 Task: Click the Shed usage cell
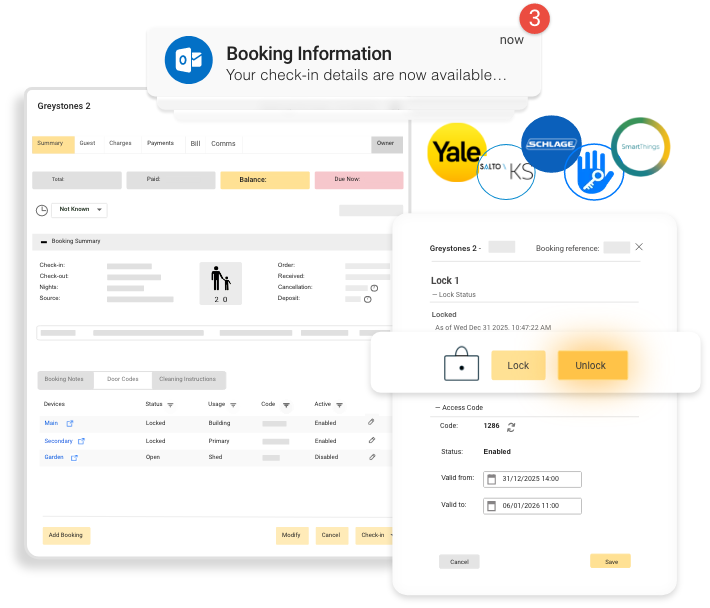[215, 457]
